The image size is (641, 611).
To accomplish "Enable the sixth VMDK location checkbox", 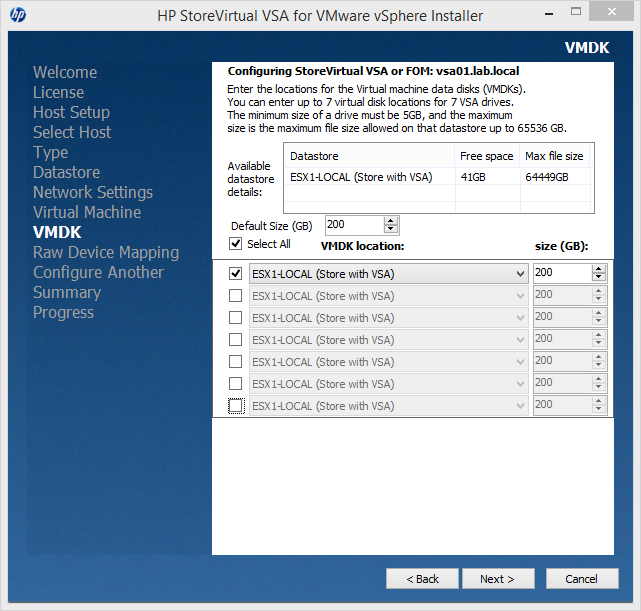I will (x=235, y=384).
